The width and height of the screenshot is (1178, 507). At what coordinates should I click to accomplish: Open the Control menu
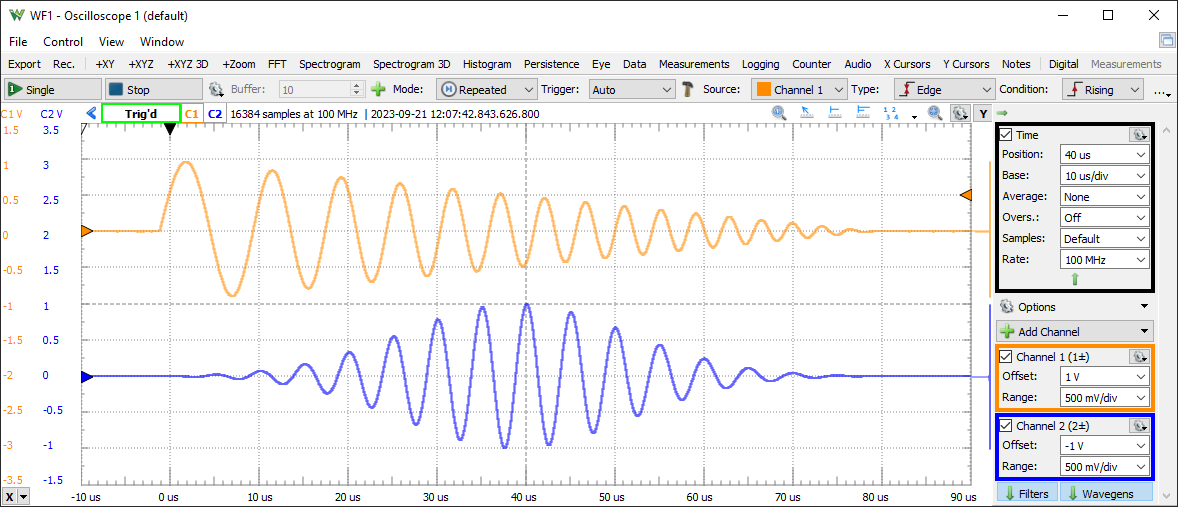pyautogui.click(x=63, y=42)
